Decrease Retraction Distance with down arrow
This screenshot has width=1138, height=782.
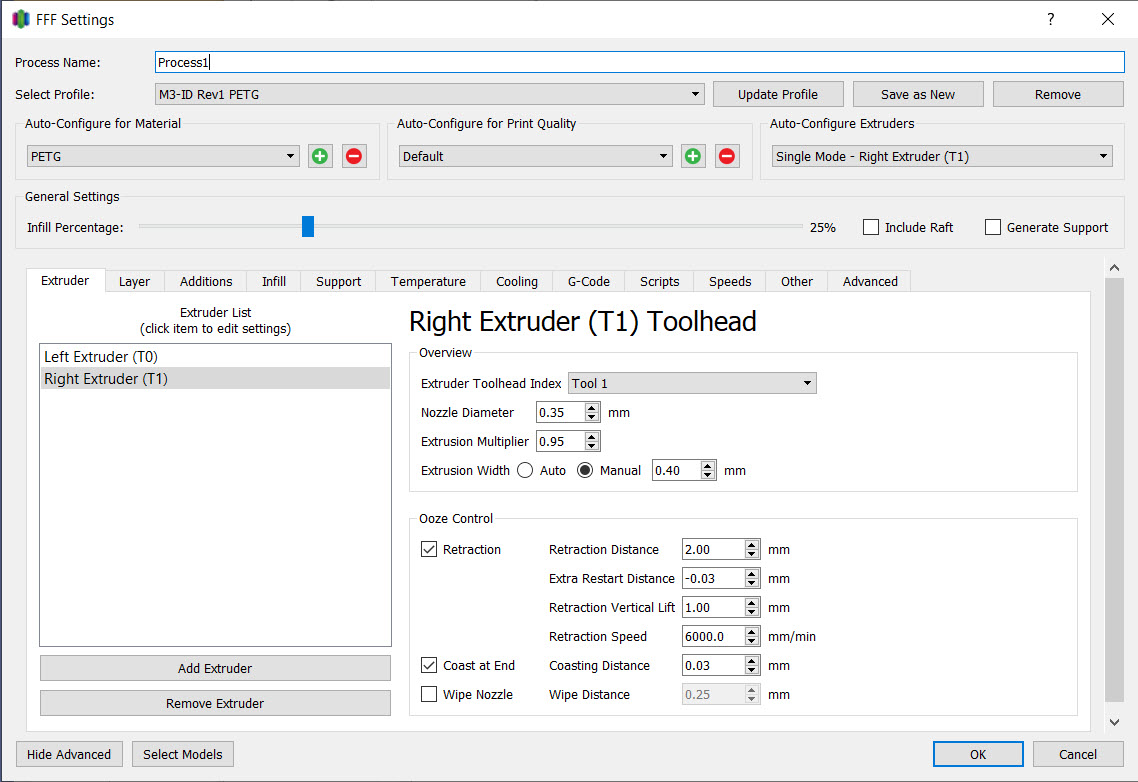click(752, 554)
